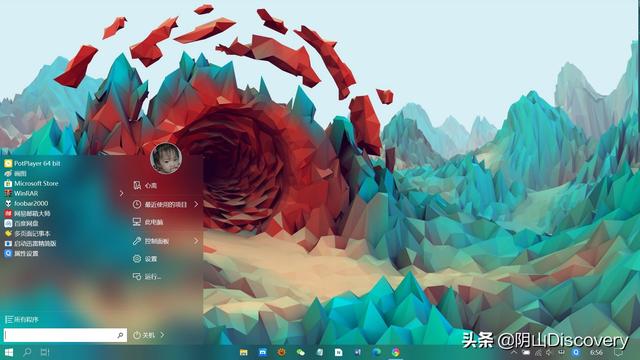The width and height of the screenshot is (640, 360).
Task: Click the volume speaker tray icon
Action: (549, 352)
